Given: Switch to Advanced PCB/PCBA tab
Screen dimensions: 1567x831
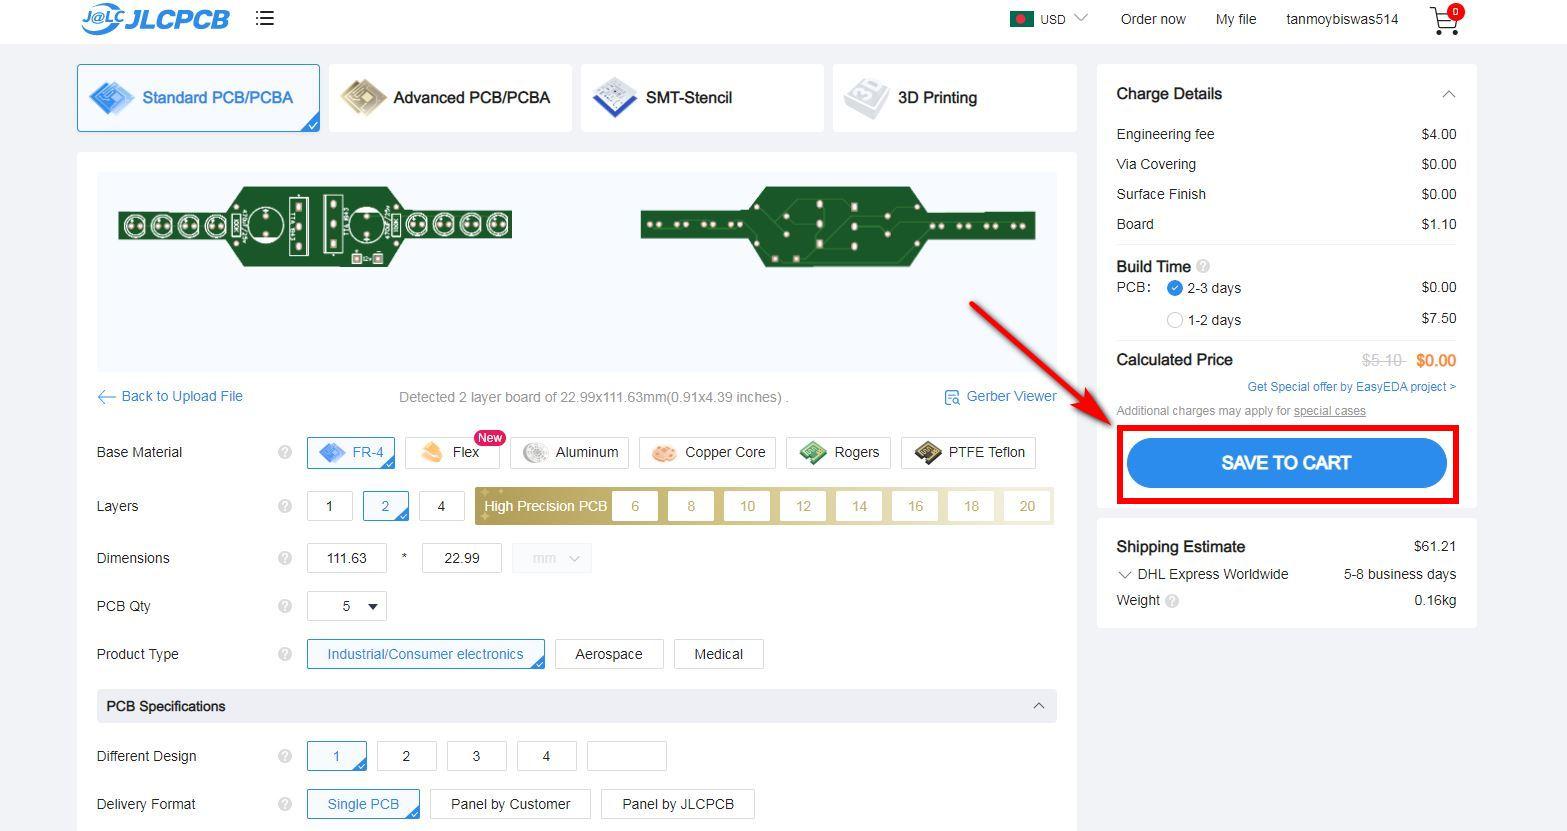Looking at the screenshot, I should tap(450, 98).
